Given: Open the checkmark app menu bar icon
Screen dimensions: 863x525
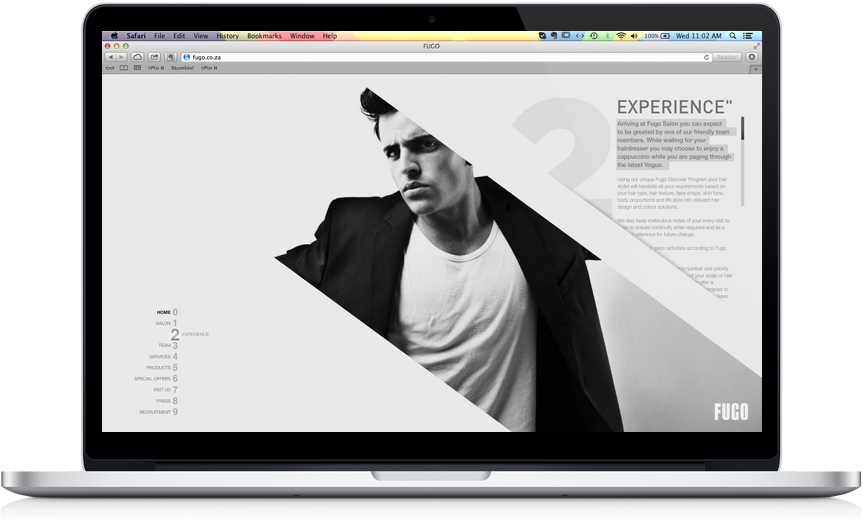Looking at the screenshot, I should 542,36.
